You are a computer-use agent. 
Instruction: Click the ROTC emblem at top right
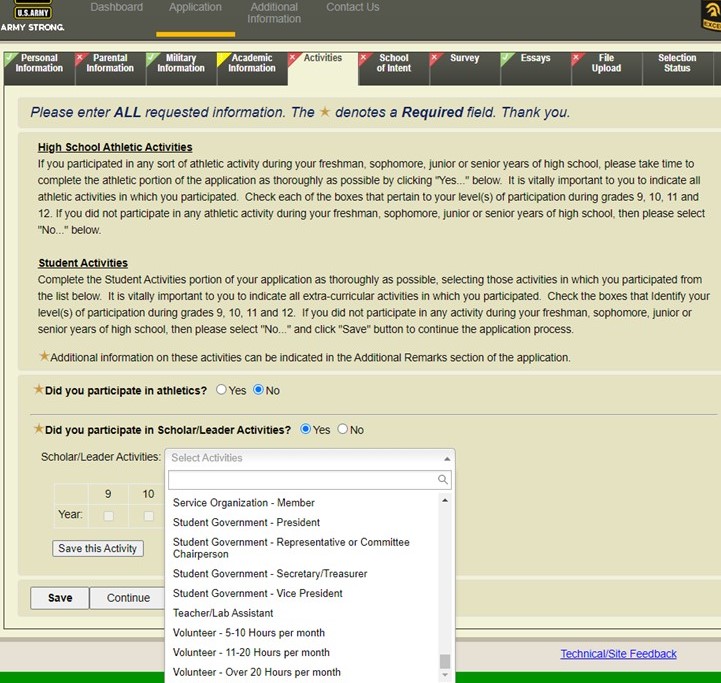(x=711, y=15)
